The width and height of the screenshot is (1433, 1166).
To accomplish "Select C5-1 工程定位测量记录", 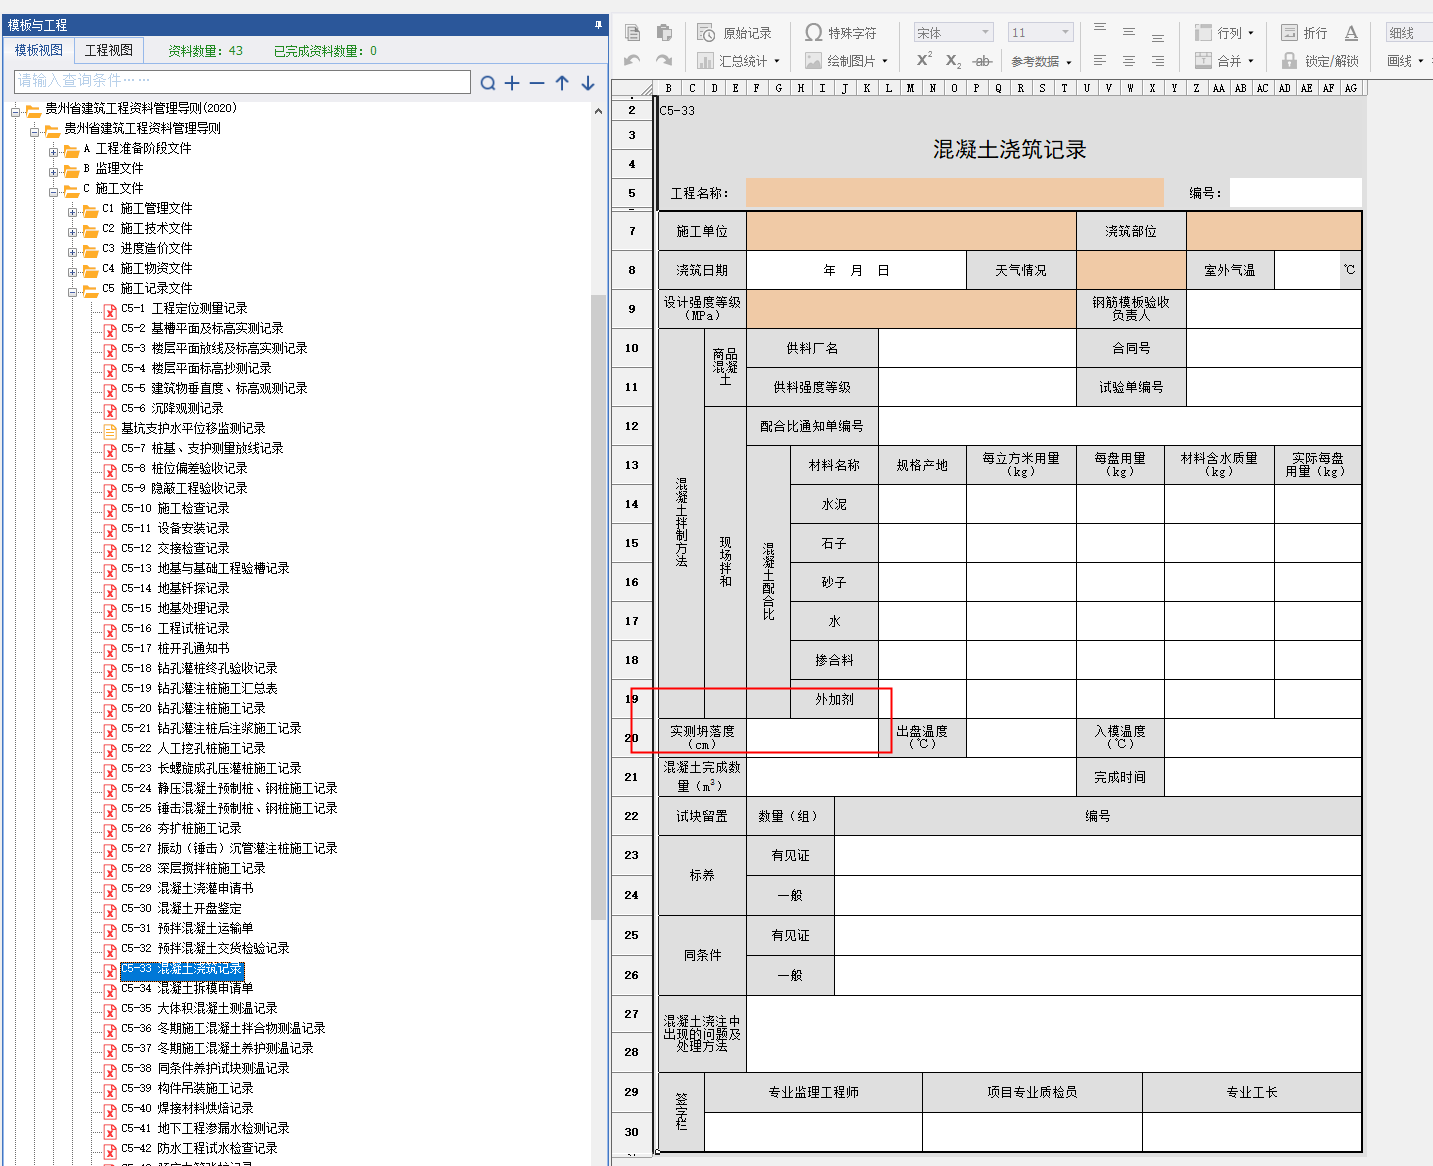I will pos(184,308).
